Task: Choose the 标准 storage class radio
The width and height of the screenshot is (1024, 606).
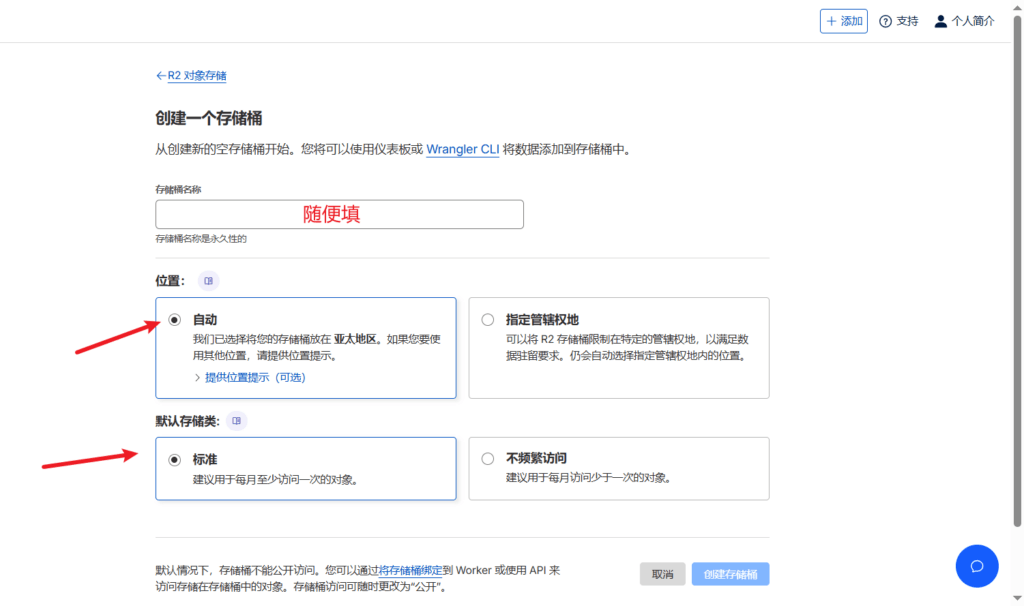Action: pos(175,460)
